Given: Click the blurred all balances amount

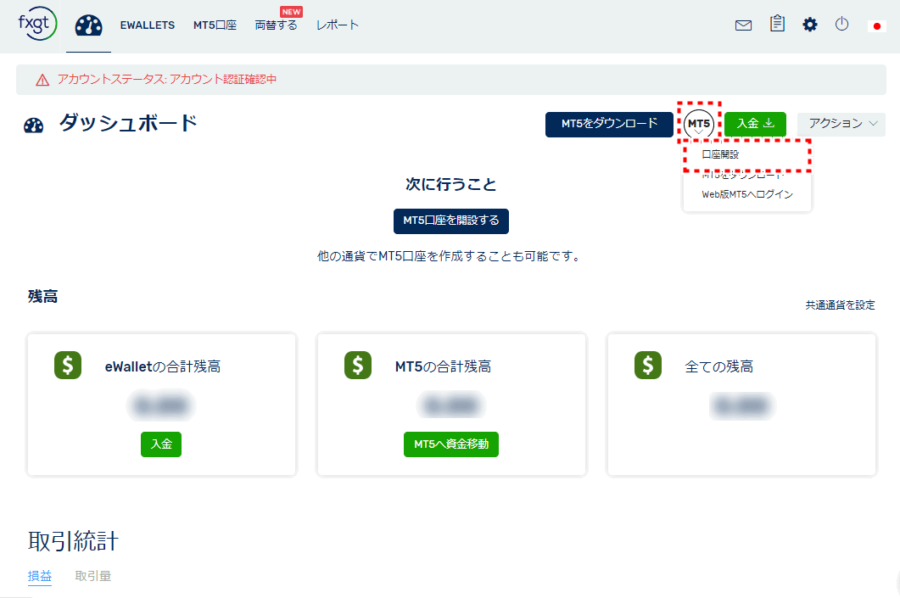Looking at the screenshot, I should 742,406.
